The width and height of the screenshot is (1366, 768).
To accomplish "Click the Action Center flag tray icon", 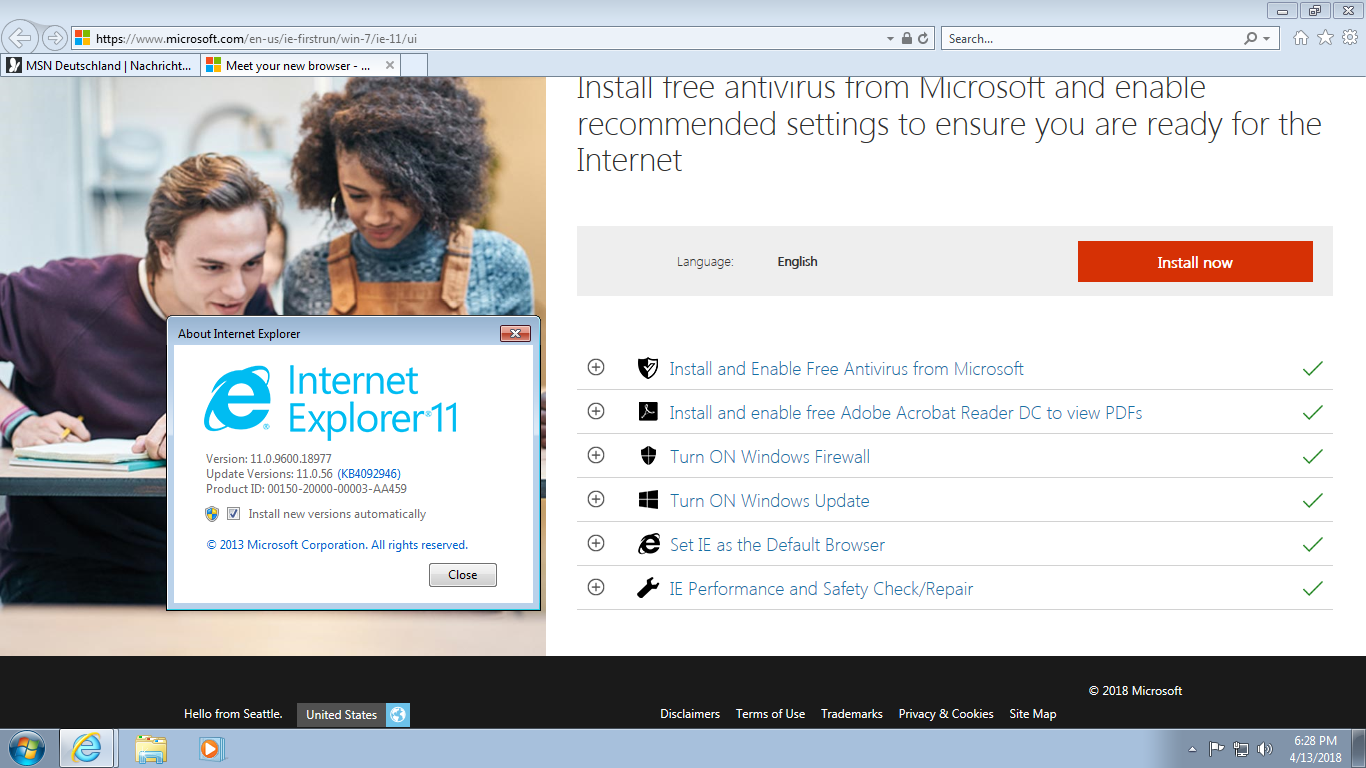I will [x=1217, y=748].
